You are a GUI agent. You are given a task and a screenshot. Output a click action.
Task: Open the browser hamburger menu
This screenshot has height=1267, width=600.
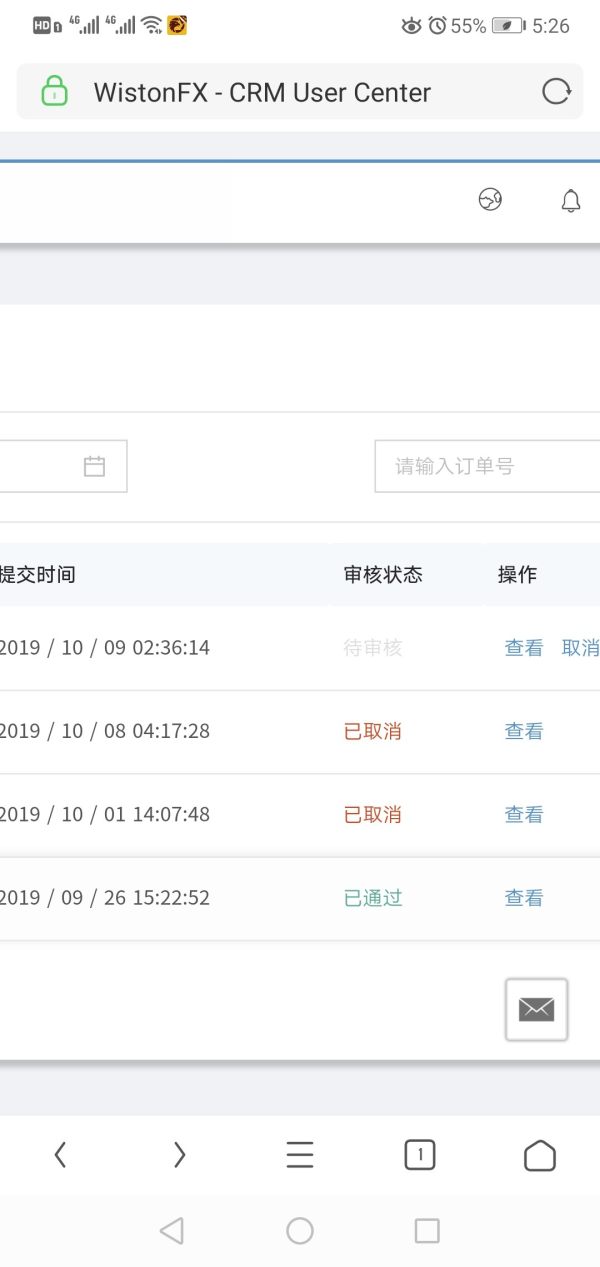300,1155
